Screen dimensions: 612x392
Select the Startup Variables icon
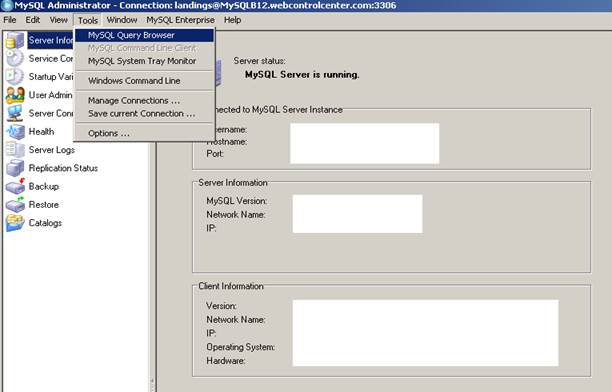[15, 77]
